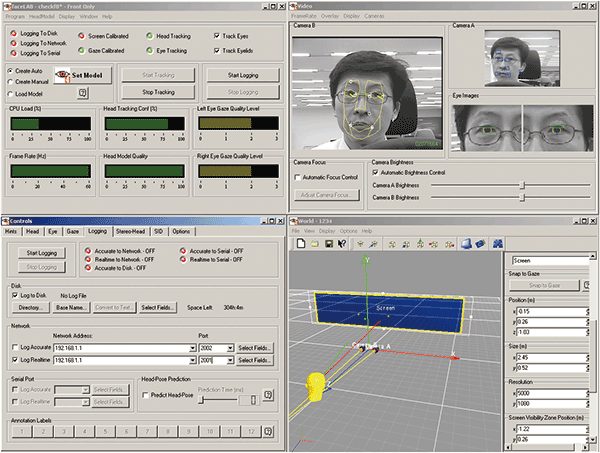Click the Camera A video thumbnail
The height and width of the screenshot is (453, 600).
click(x=520, y=57)
